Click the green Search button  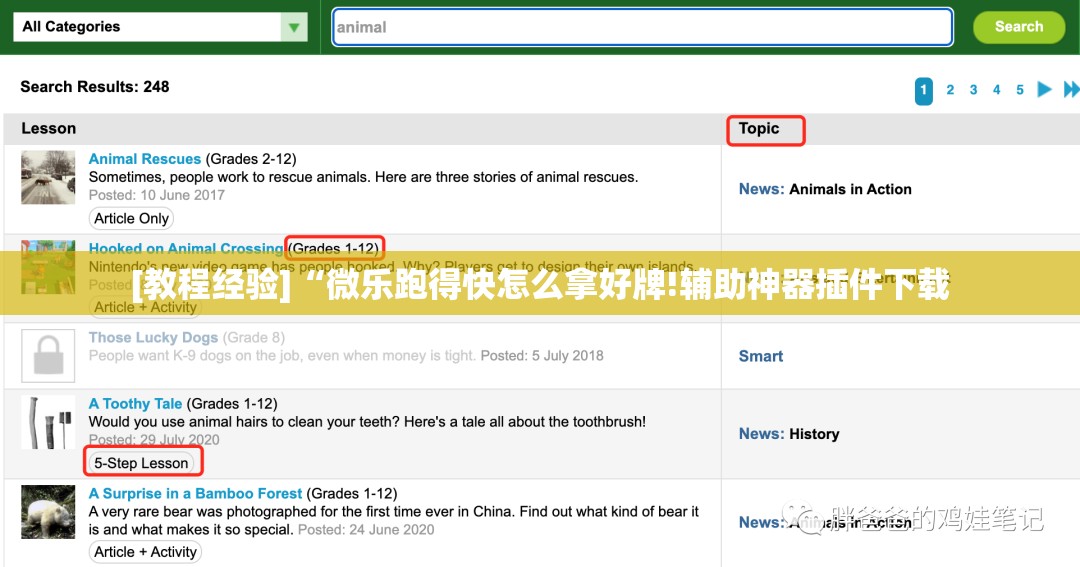click(x=1019, y=27)
